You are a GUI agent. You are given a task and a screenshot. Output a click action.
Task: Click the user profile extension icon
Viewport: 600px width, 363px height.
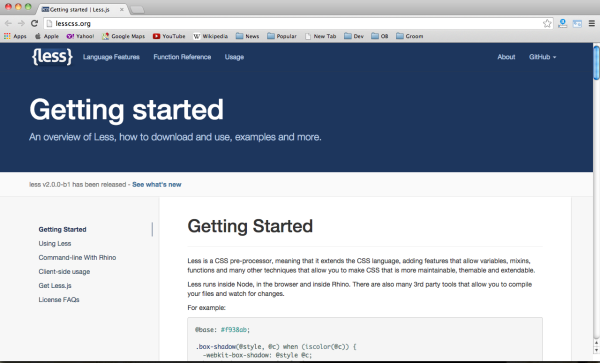[562, 23]
